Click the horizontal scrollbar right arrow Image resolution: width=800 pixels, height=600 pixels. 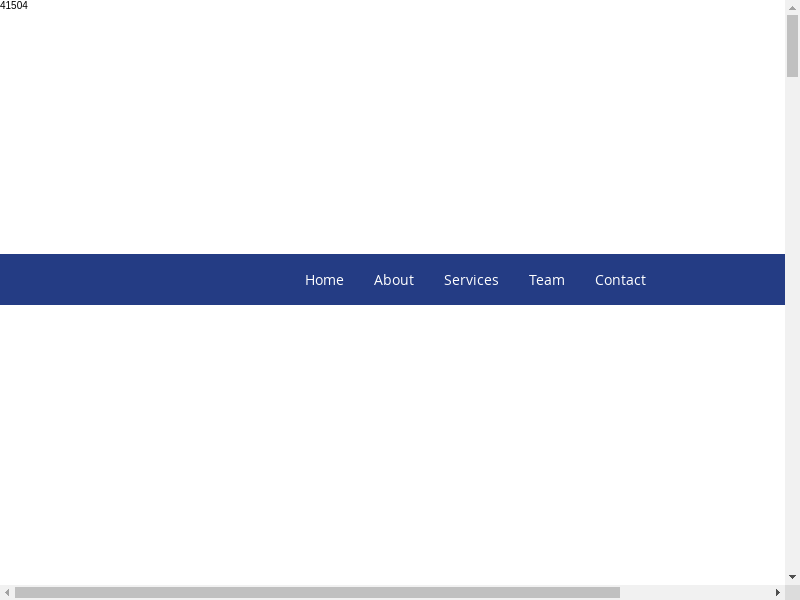tap(778, 592)
